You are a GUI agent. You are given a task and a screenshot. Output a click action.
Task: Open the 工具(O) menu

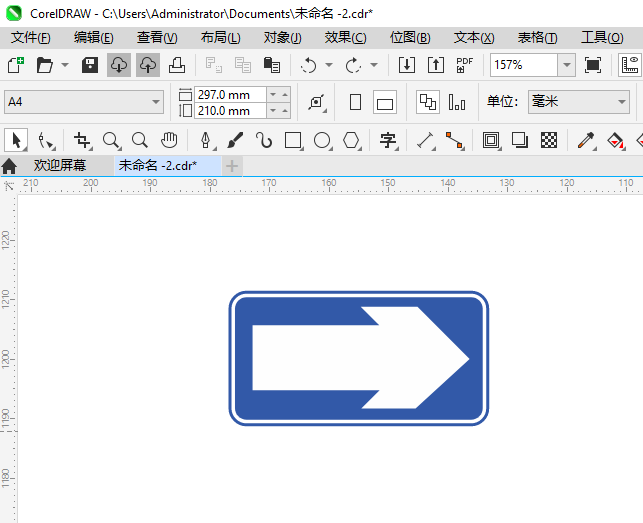pos(602,38)
